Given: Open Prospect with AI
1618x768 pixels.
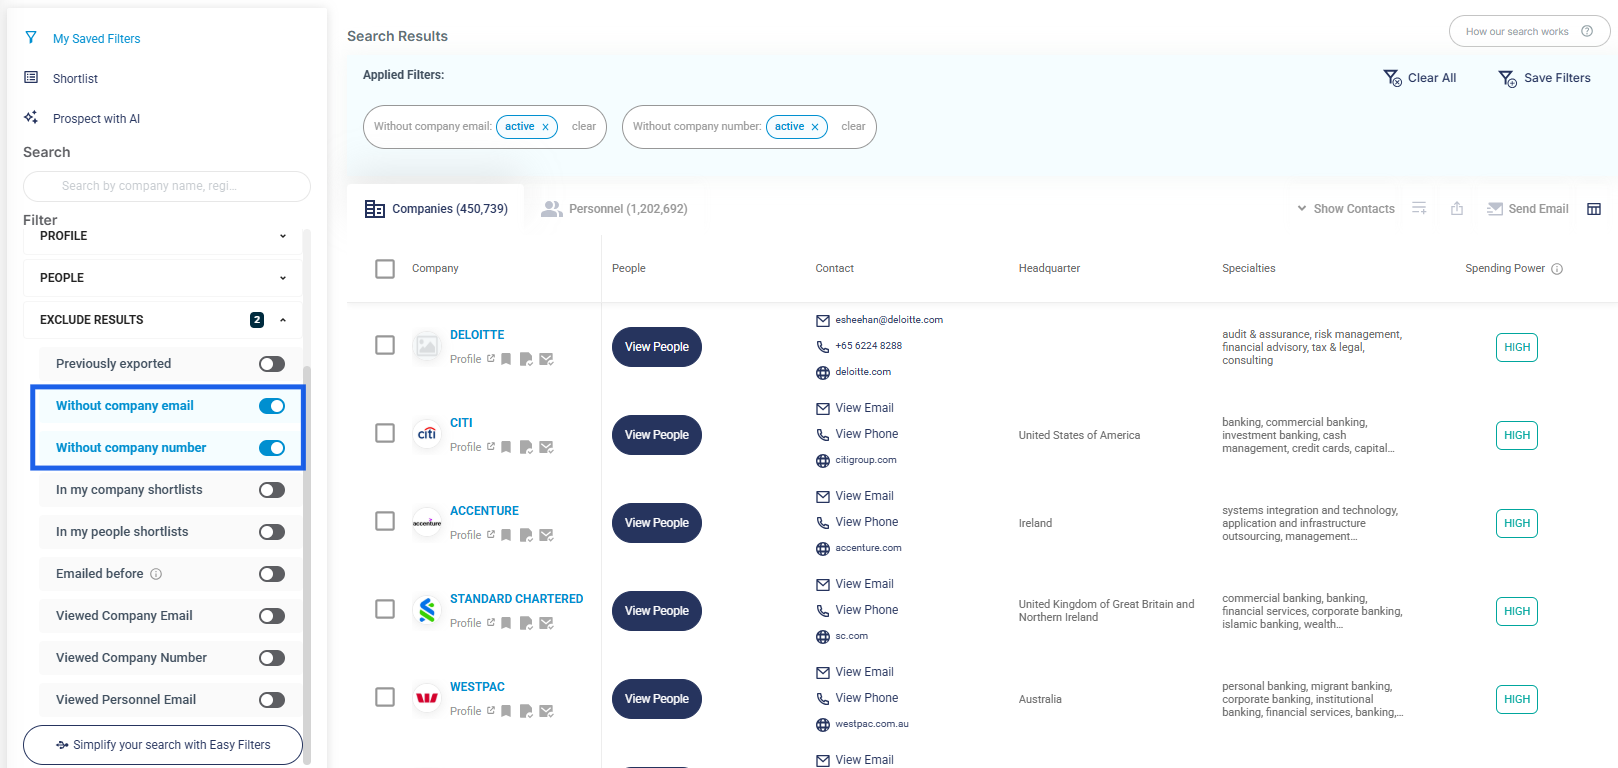Looking at the screenshot, I should click(x=96, y=119).
